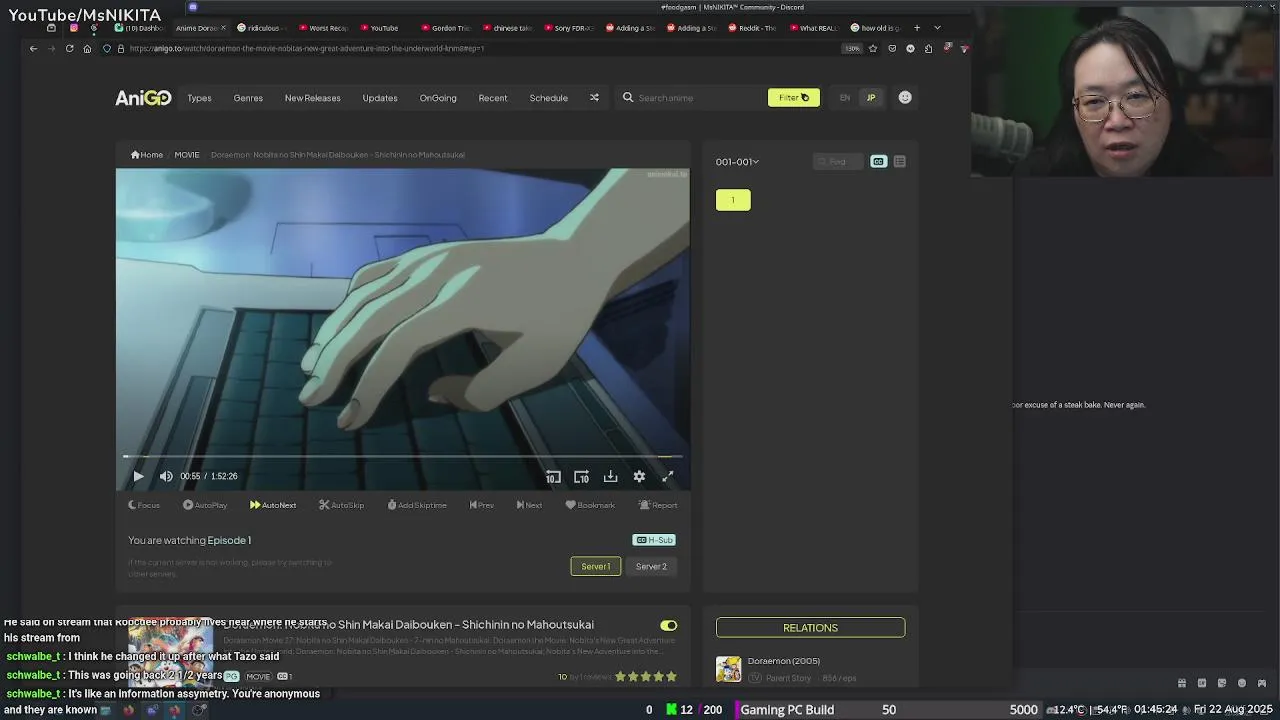Open the OnGoing page

point(438,98)
